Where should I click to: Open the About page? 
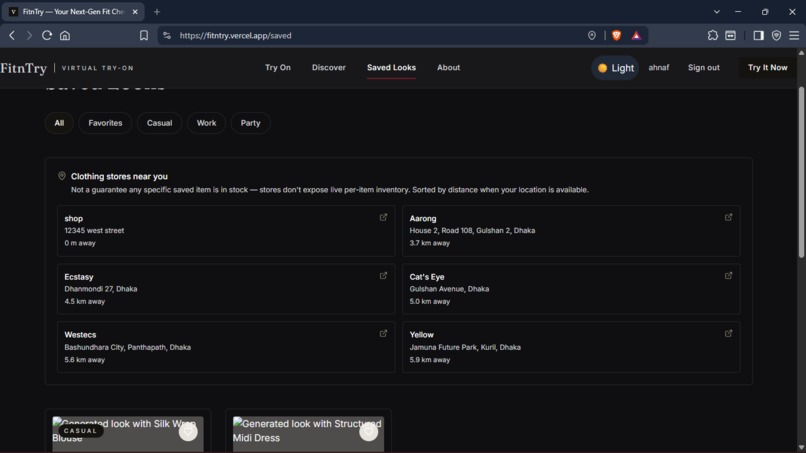[x=448, y=68]
